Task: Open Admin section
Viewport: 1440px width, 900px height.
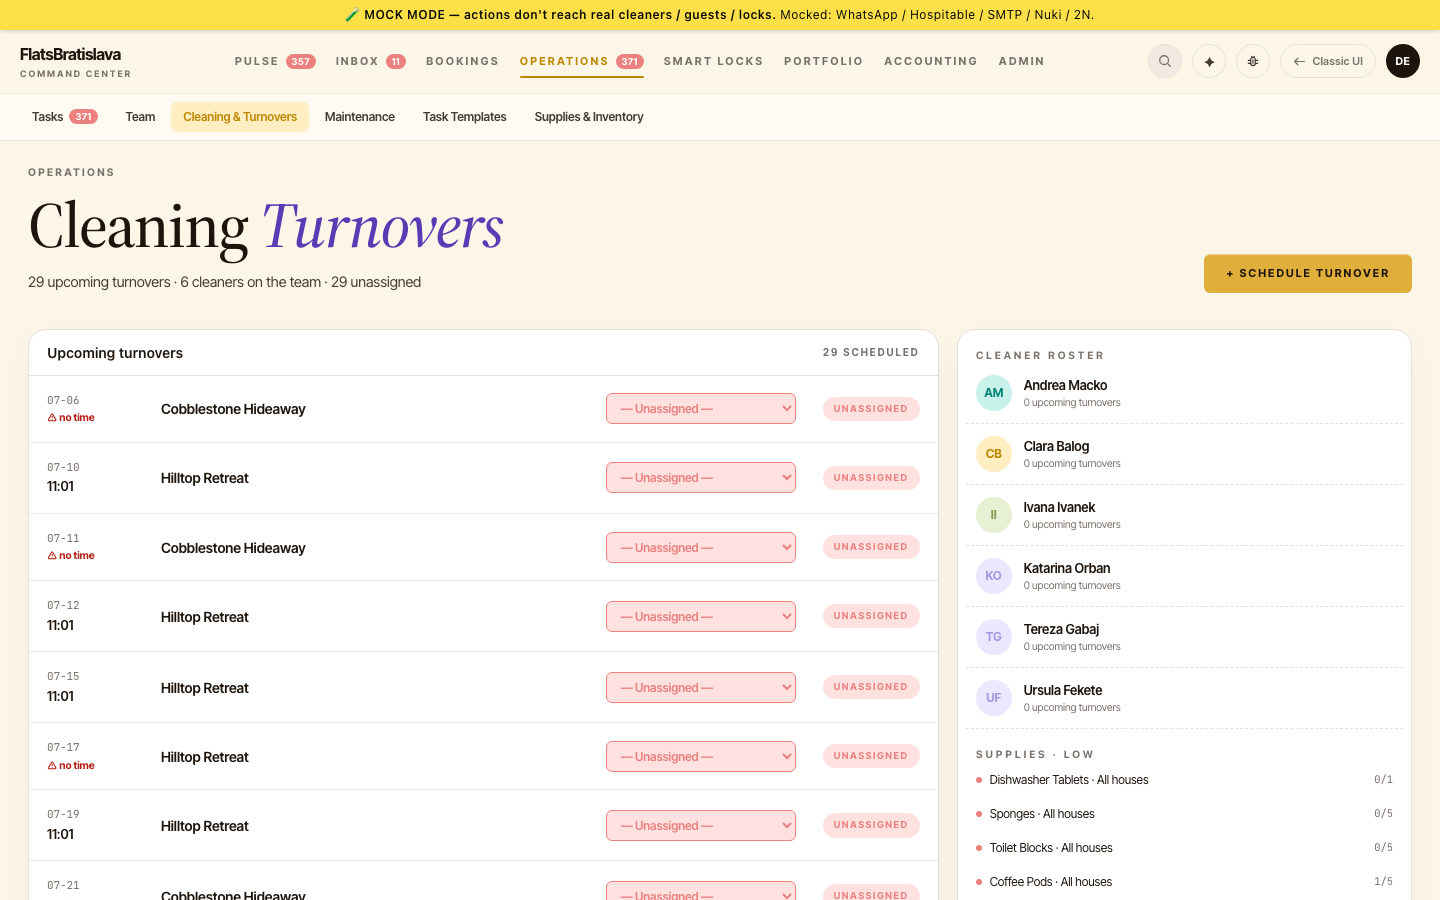Action: 1021,61
